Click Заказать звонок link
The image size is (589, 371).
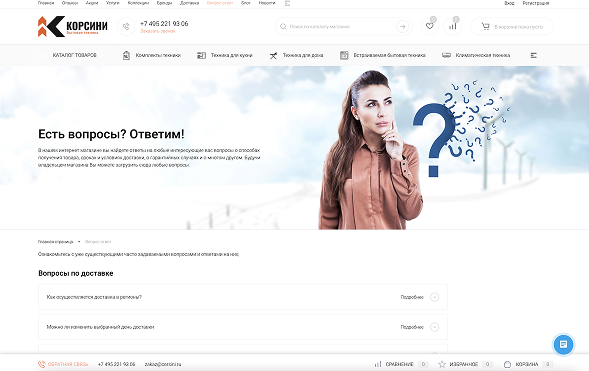pos(158,31)
